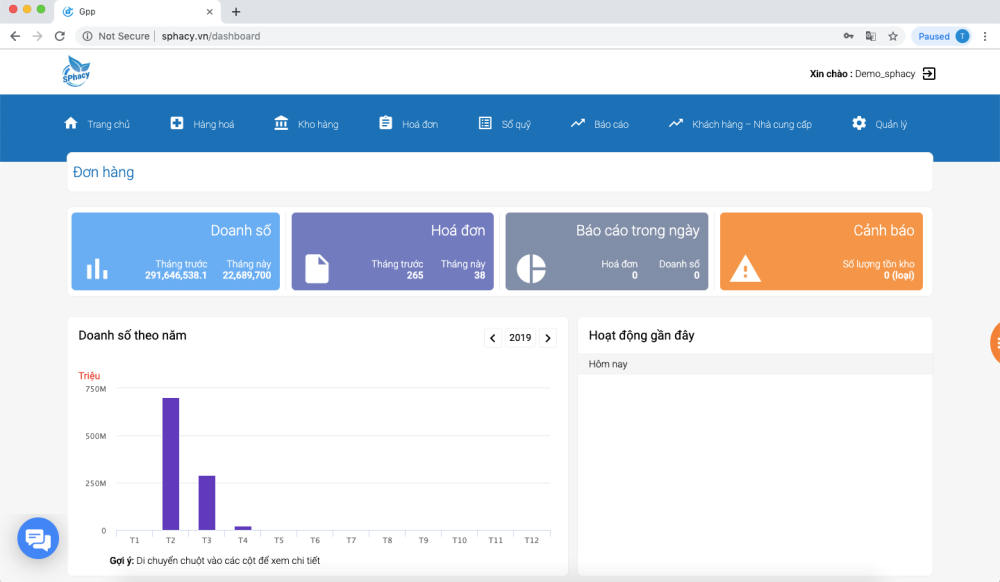The height and width of the screenshot is (582, 1000).
Task: Open a new browser tab
Action: pos(236,11)
